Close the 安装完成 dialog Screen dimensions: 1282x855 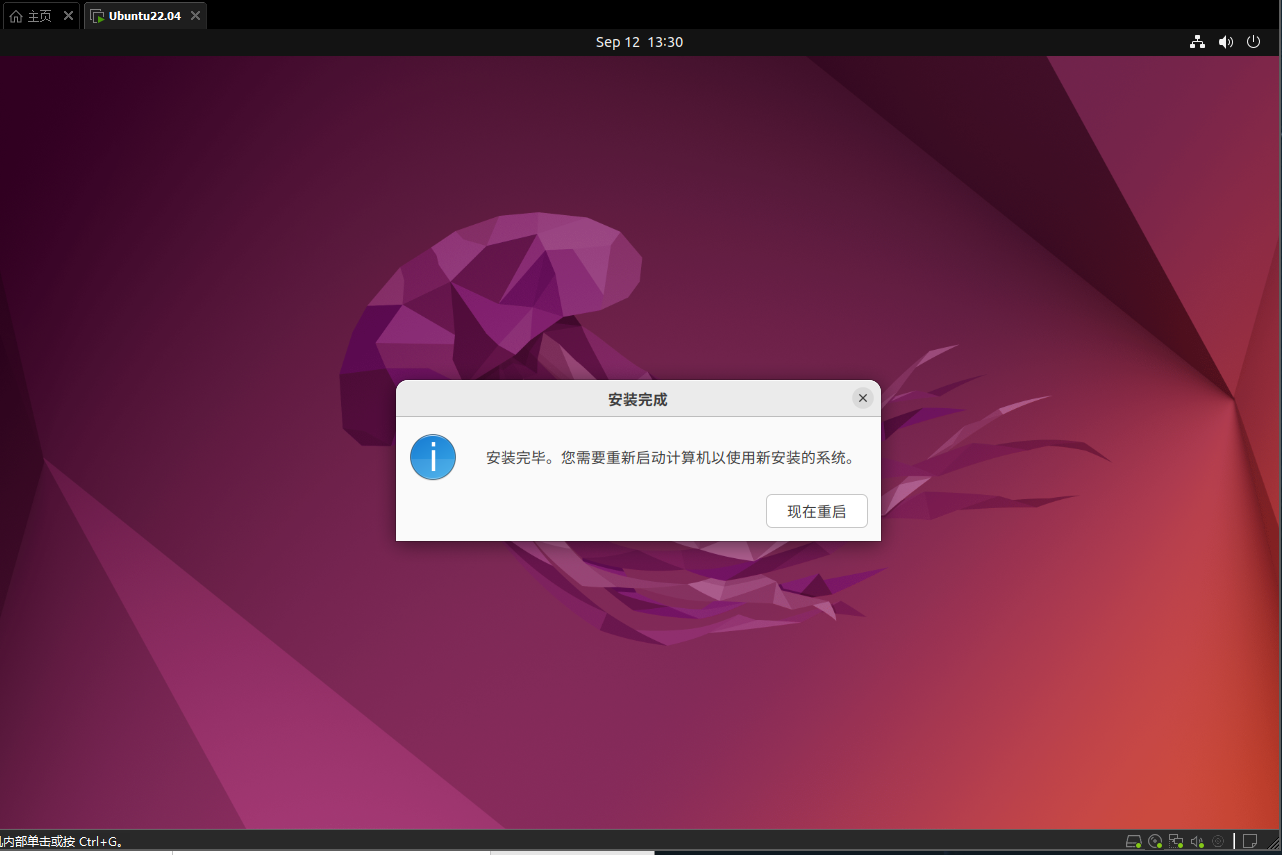click(862, 398)
